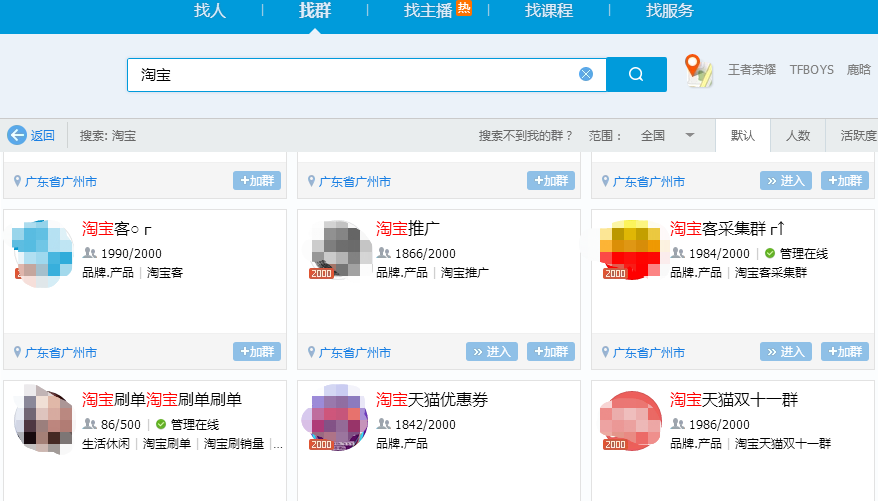Open the map location pin icon
The image size is (878, 501).
click(x=698, y=71)
